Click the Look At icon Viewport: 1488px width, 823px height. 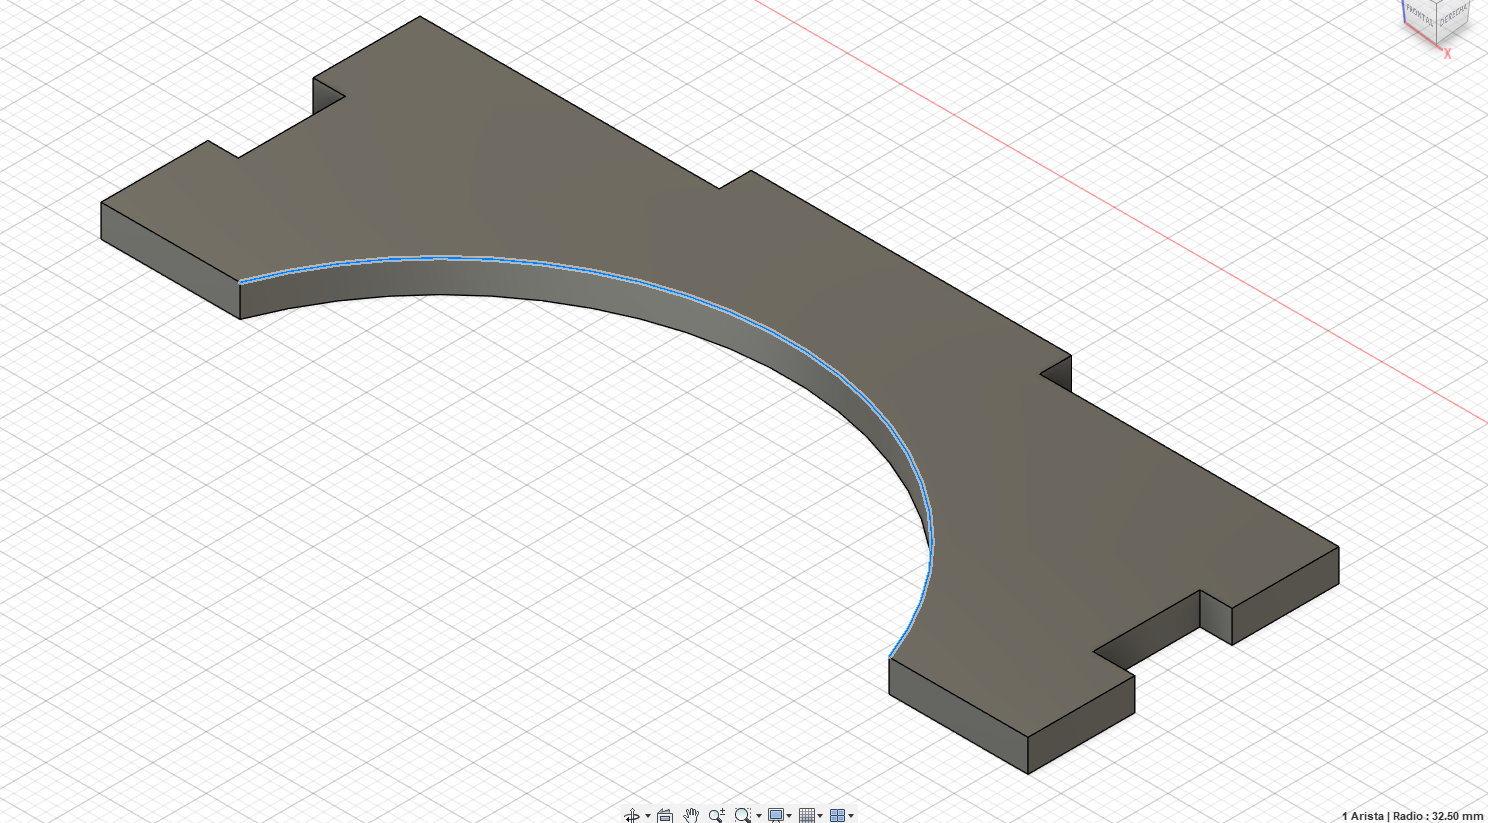[x=665, y=816]
